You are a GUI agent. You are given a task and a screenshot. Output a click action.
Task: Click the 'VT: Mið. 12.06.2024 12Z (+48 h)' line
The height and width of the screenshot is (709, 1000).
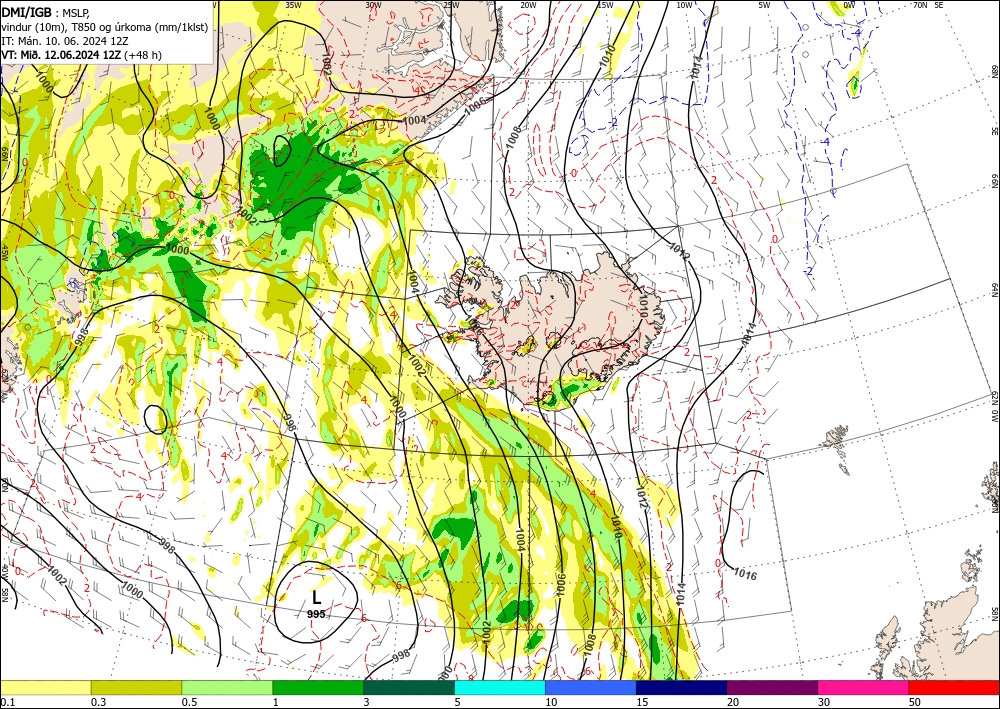tap(82, 55)
